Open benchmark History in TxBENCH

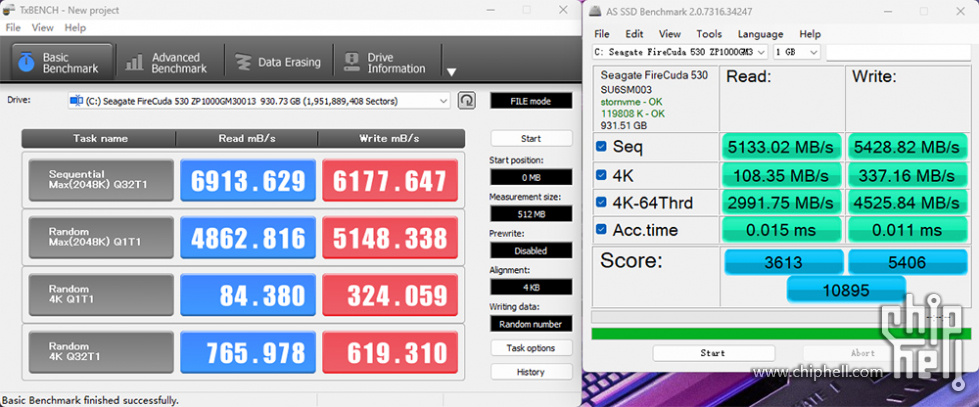pyautogui.click(x=531, y=372)
